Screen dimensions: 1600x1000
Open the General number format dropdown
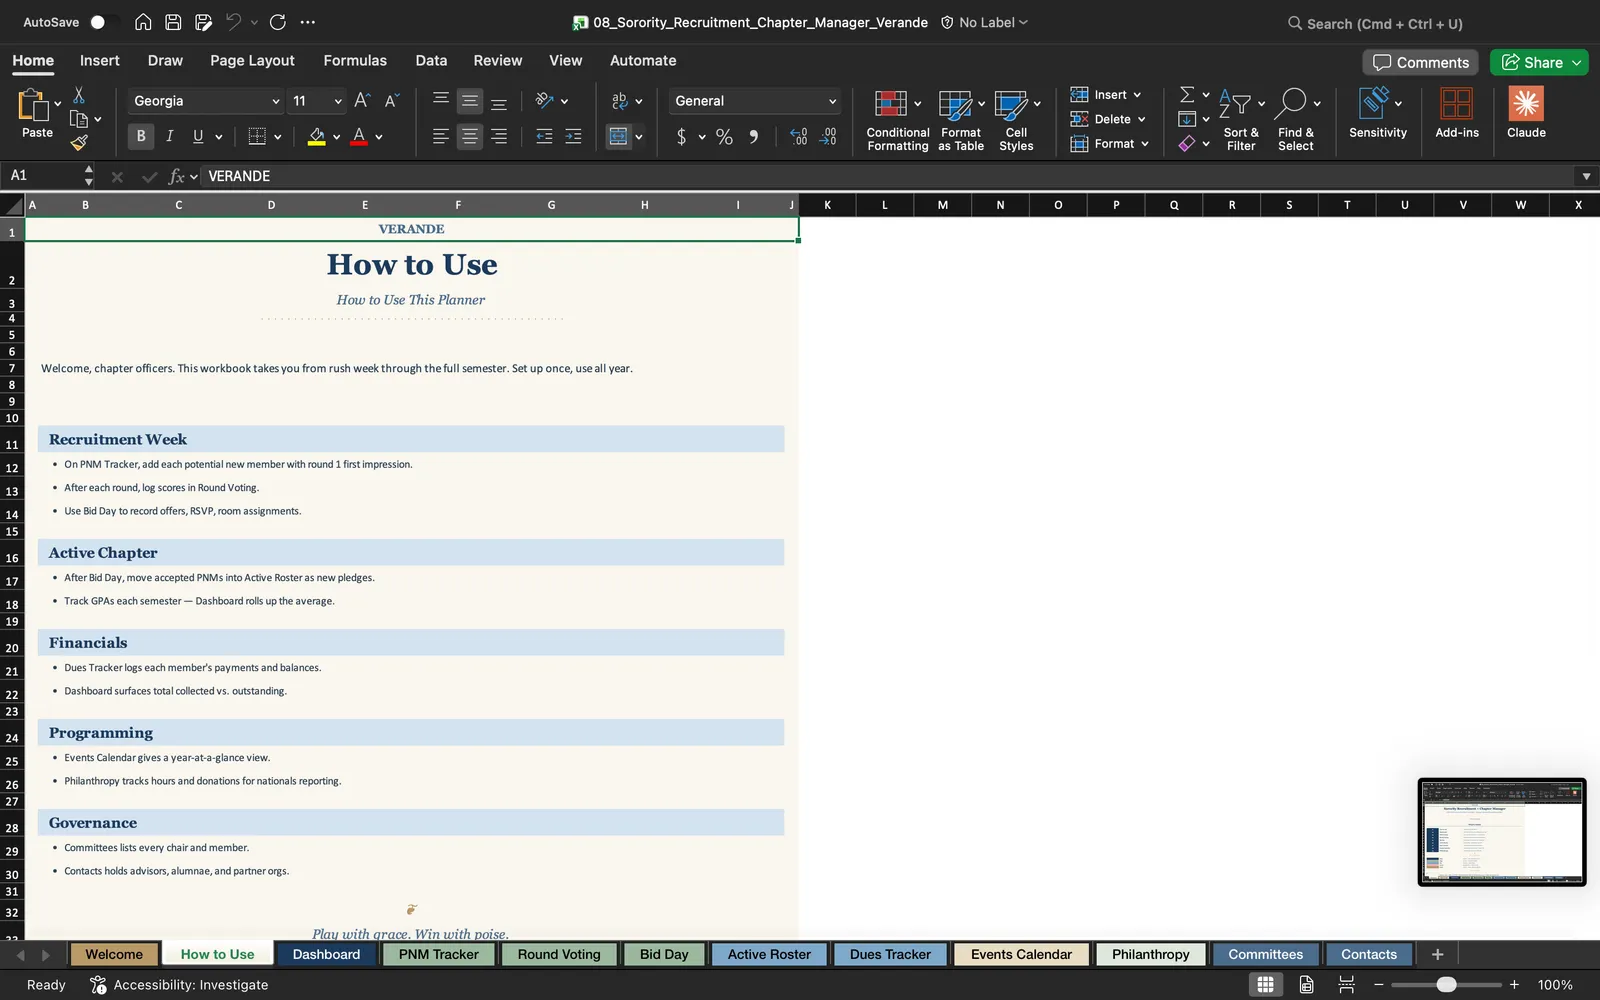tap(832, 101)
